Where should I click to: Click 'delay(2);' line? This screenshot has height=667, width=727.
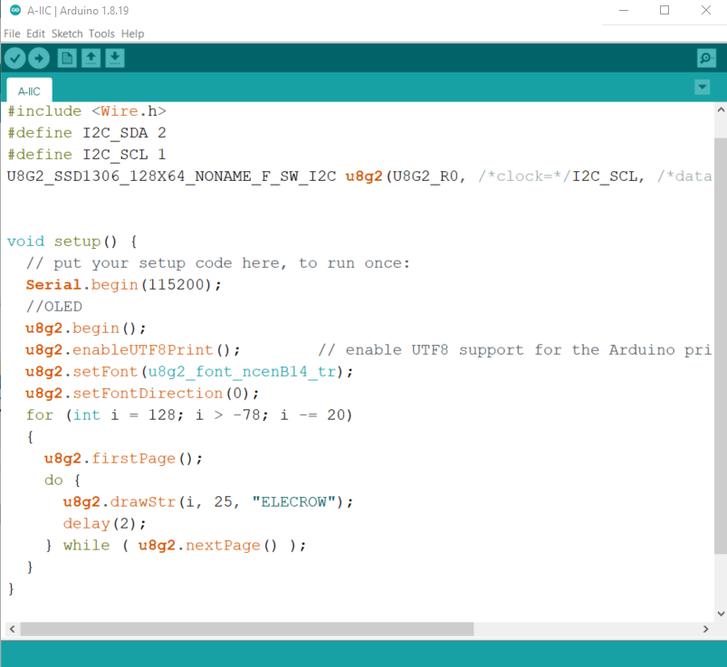click(x=104, y=524)
